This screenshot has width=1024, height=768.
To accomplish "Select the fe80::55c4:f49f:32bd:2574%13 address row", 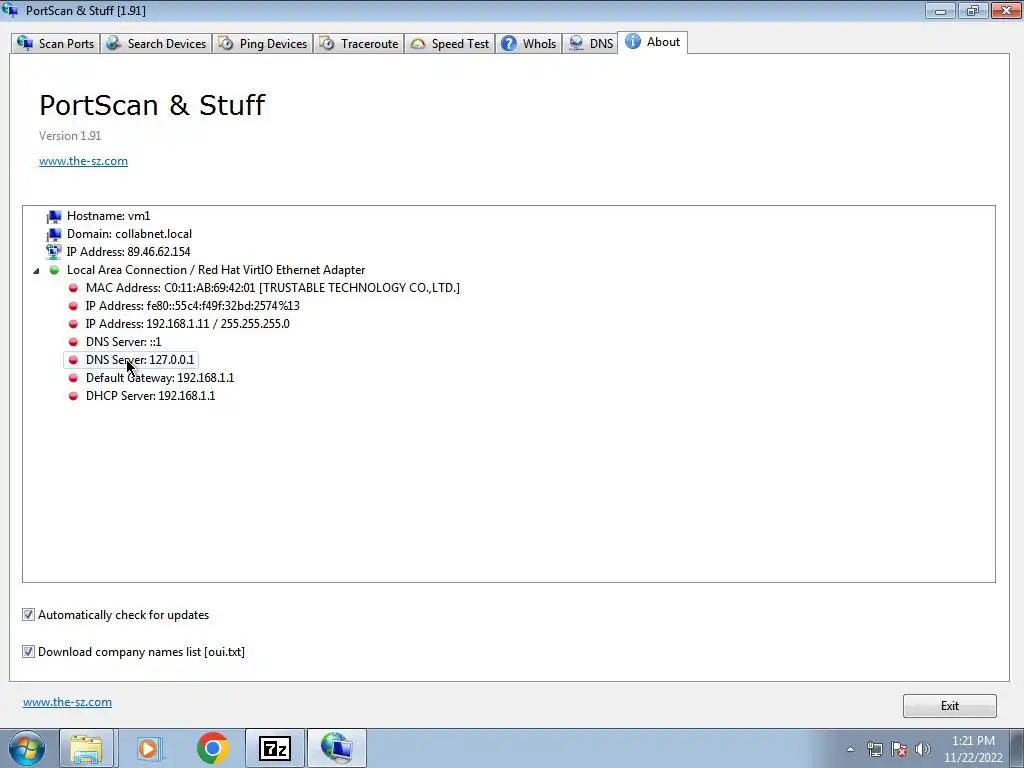I will pos(193,306).
